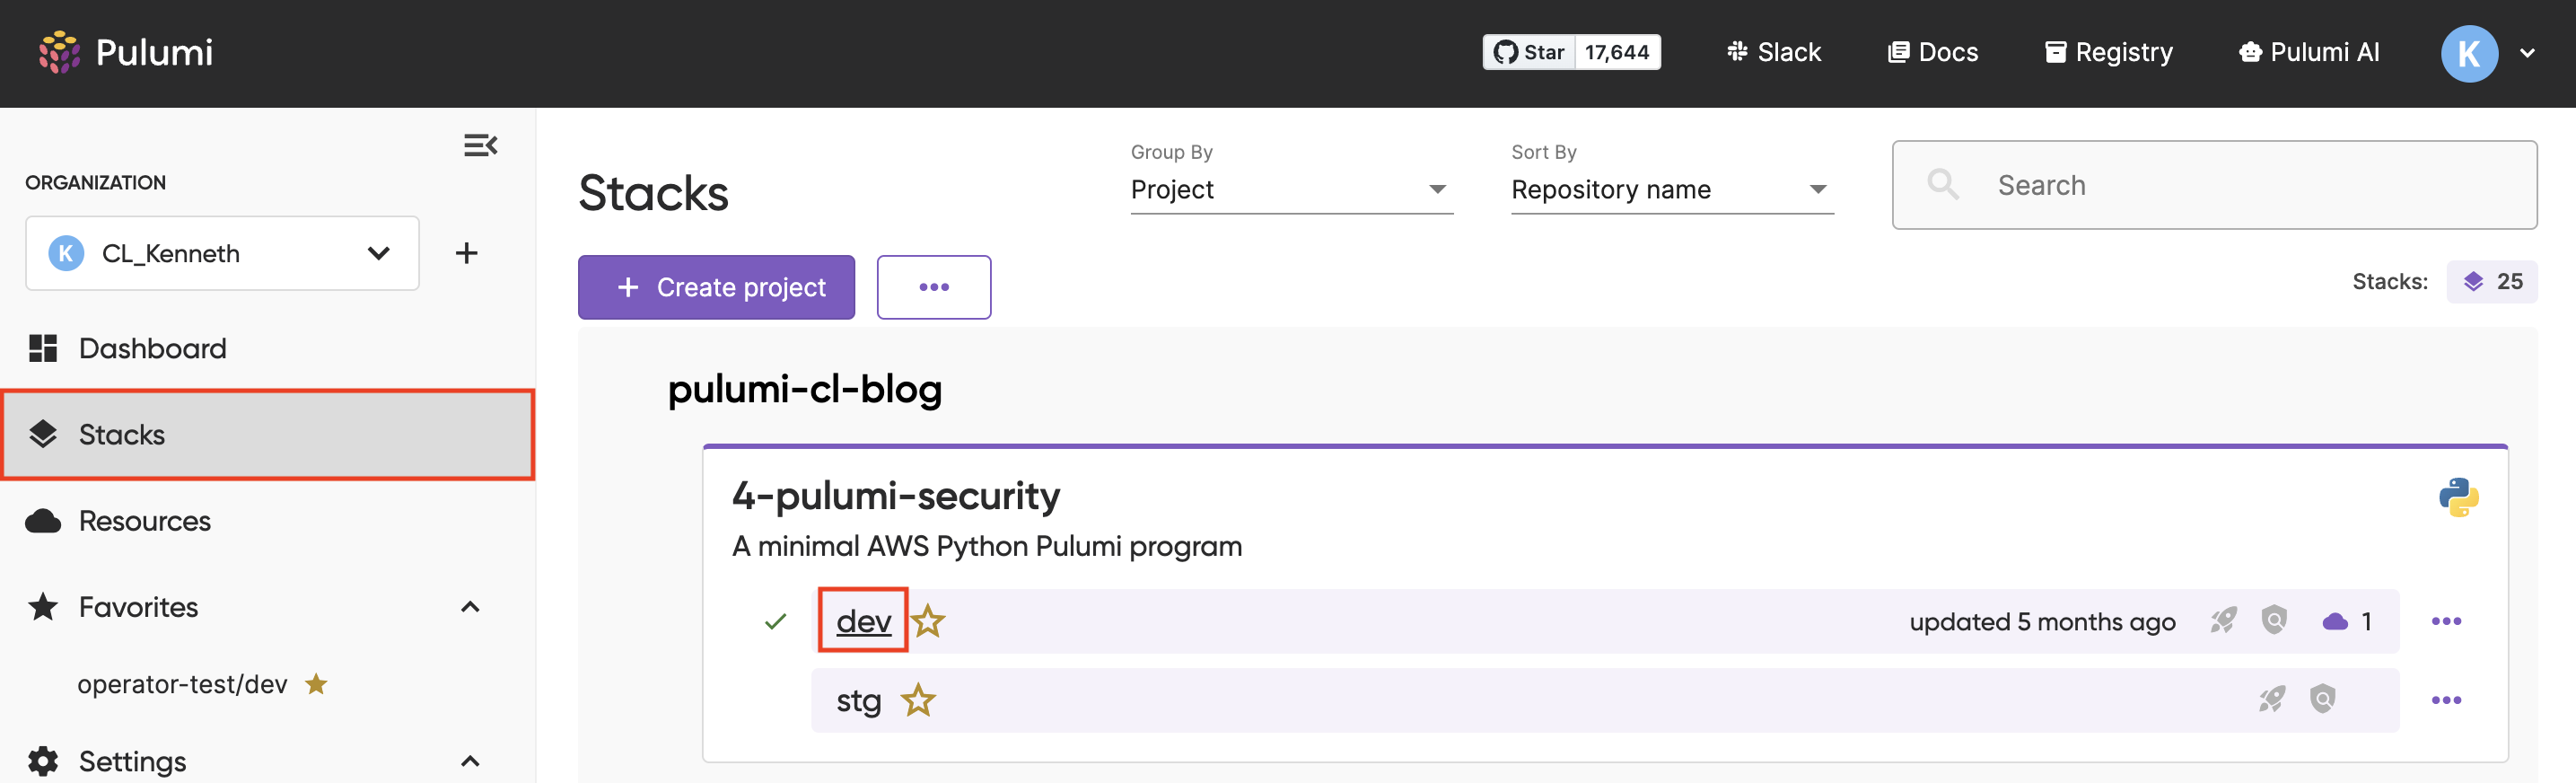The image size is (2576, 783).
Task: Open the Sort By Repository name dropdown
Action: [1672, 189]
